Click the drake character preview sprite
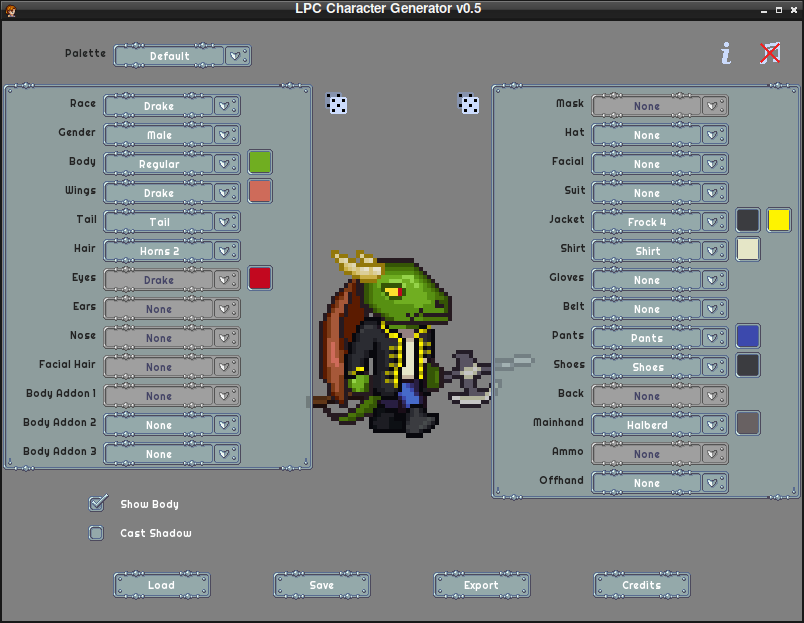 point(405,344)
